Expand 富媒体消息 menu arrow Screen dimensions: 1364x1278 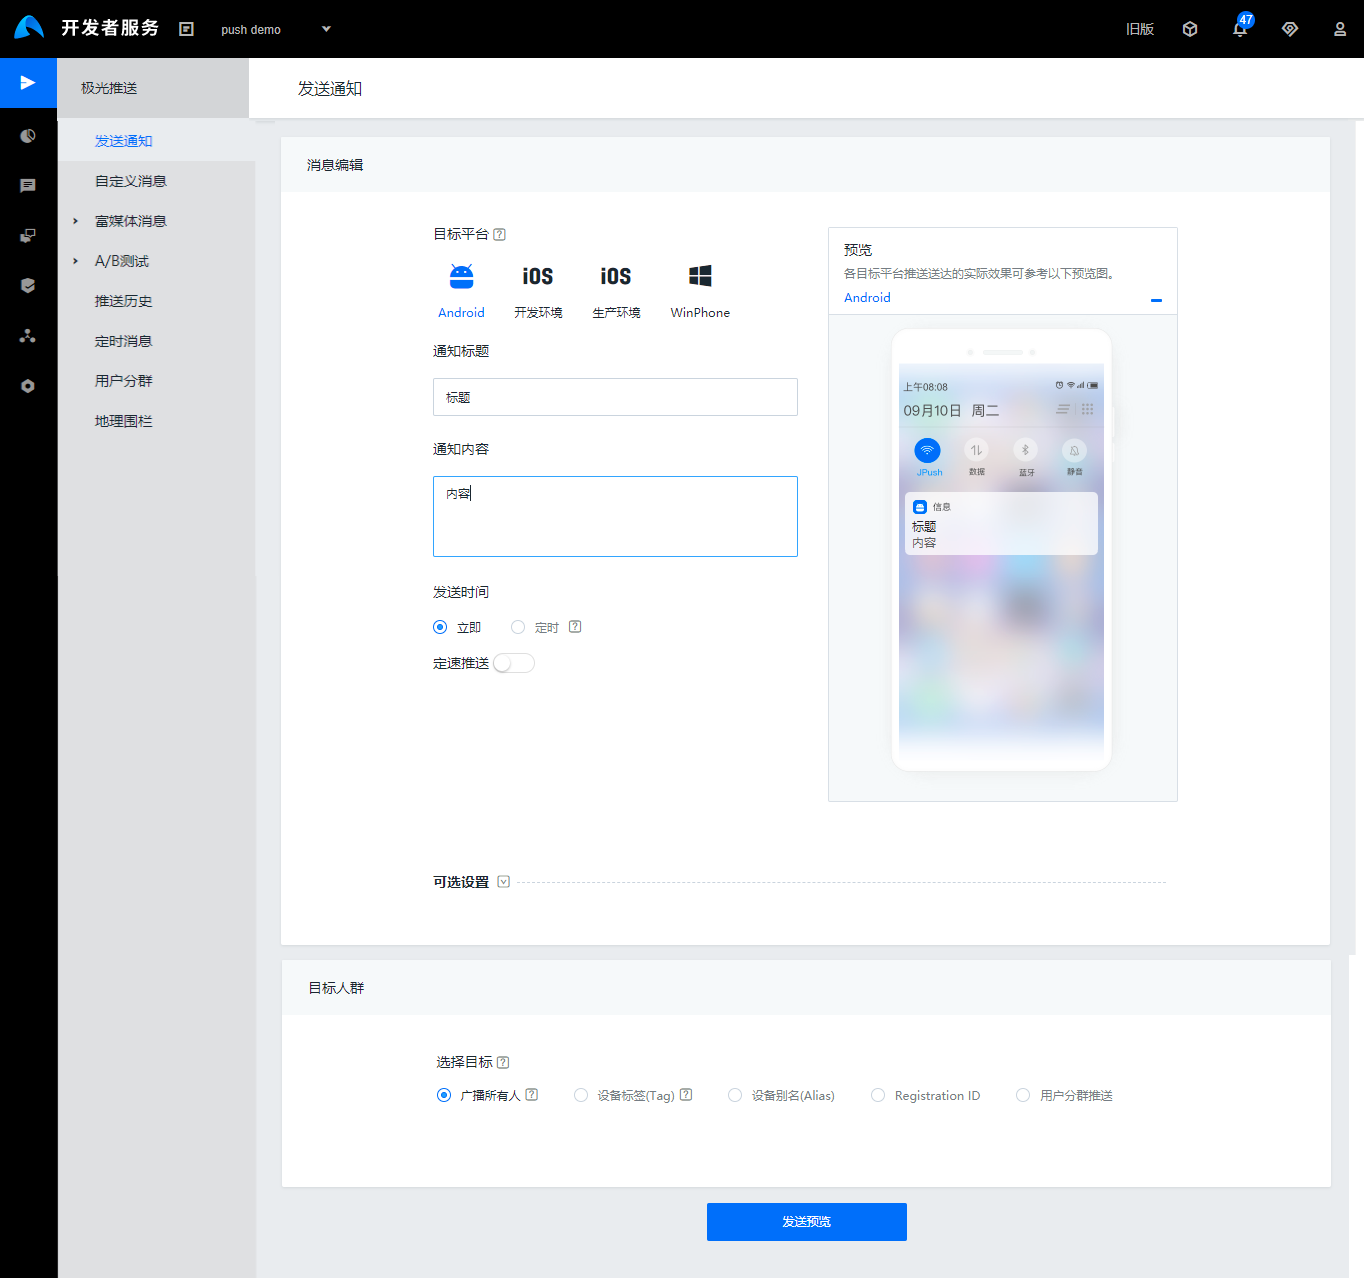[75, 221]
